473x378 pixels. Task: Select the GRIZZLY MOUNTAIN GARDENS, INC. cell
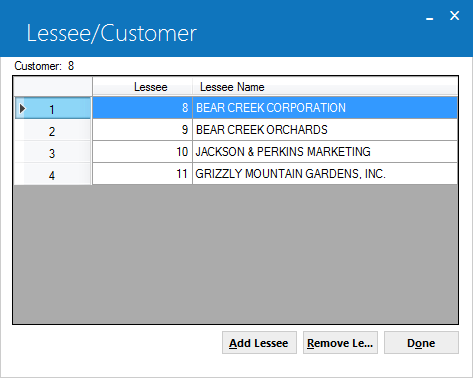pyautogui.click(x=325, y=174)
